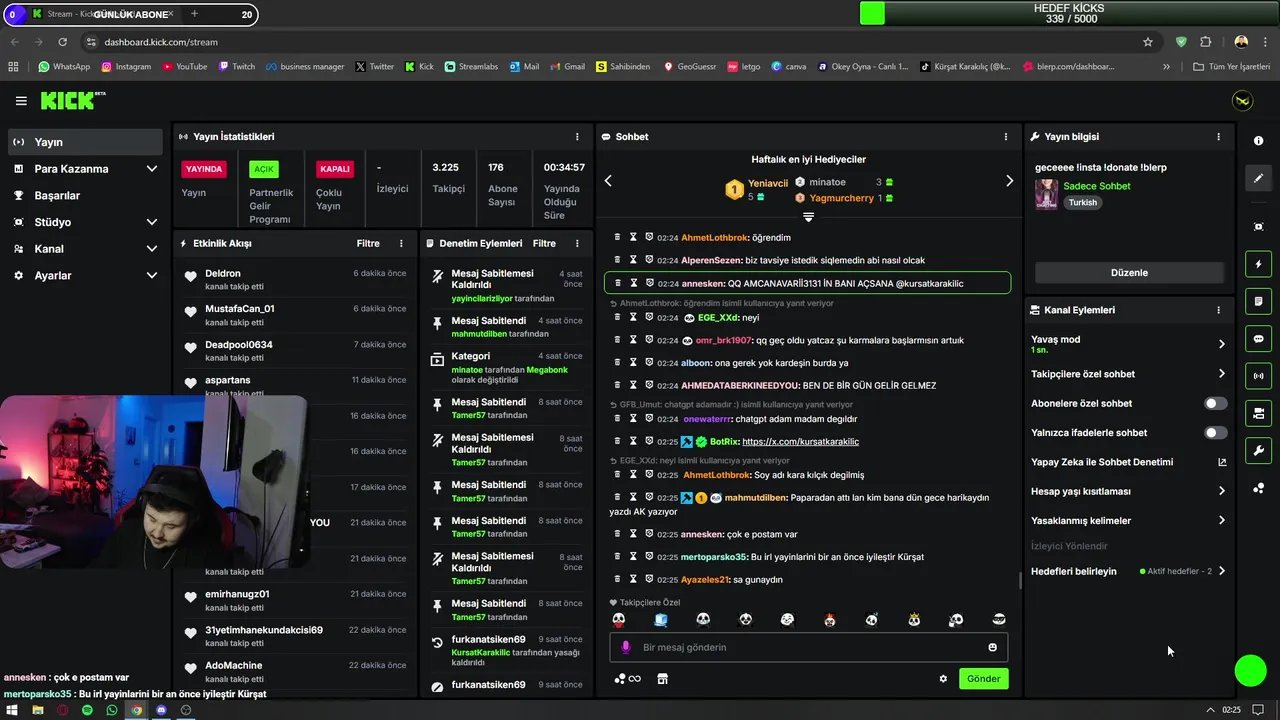
Task: Click the purple microphone icon in message box
Action: [x=626, y=647]
